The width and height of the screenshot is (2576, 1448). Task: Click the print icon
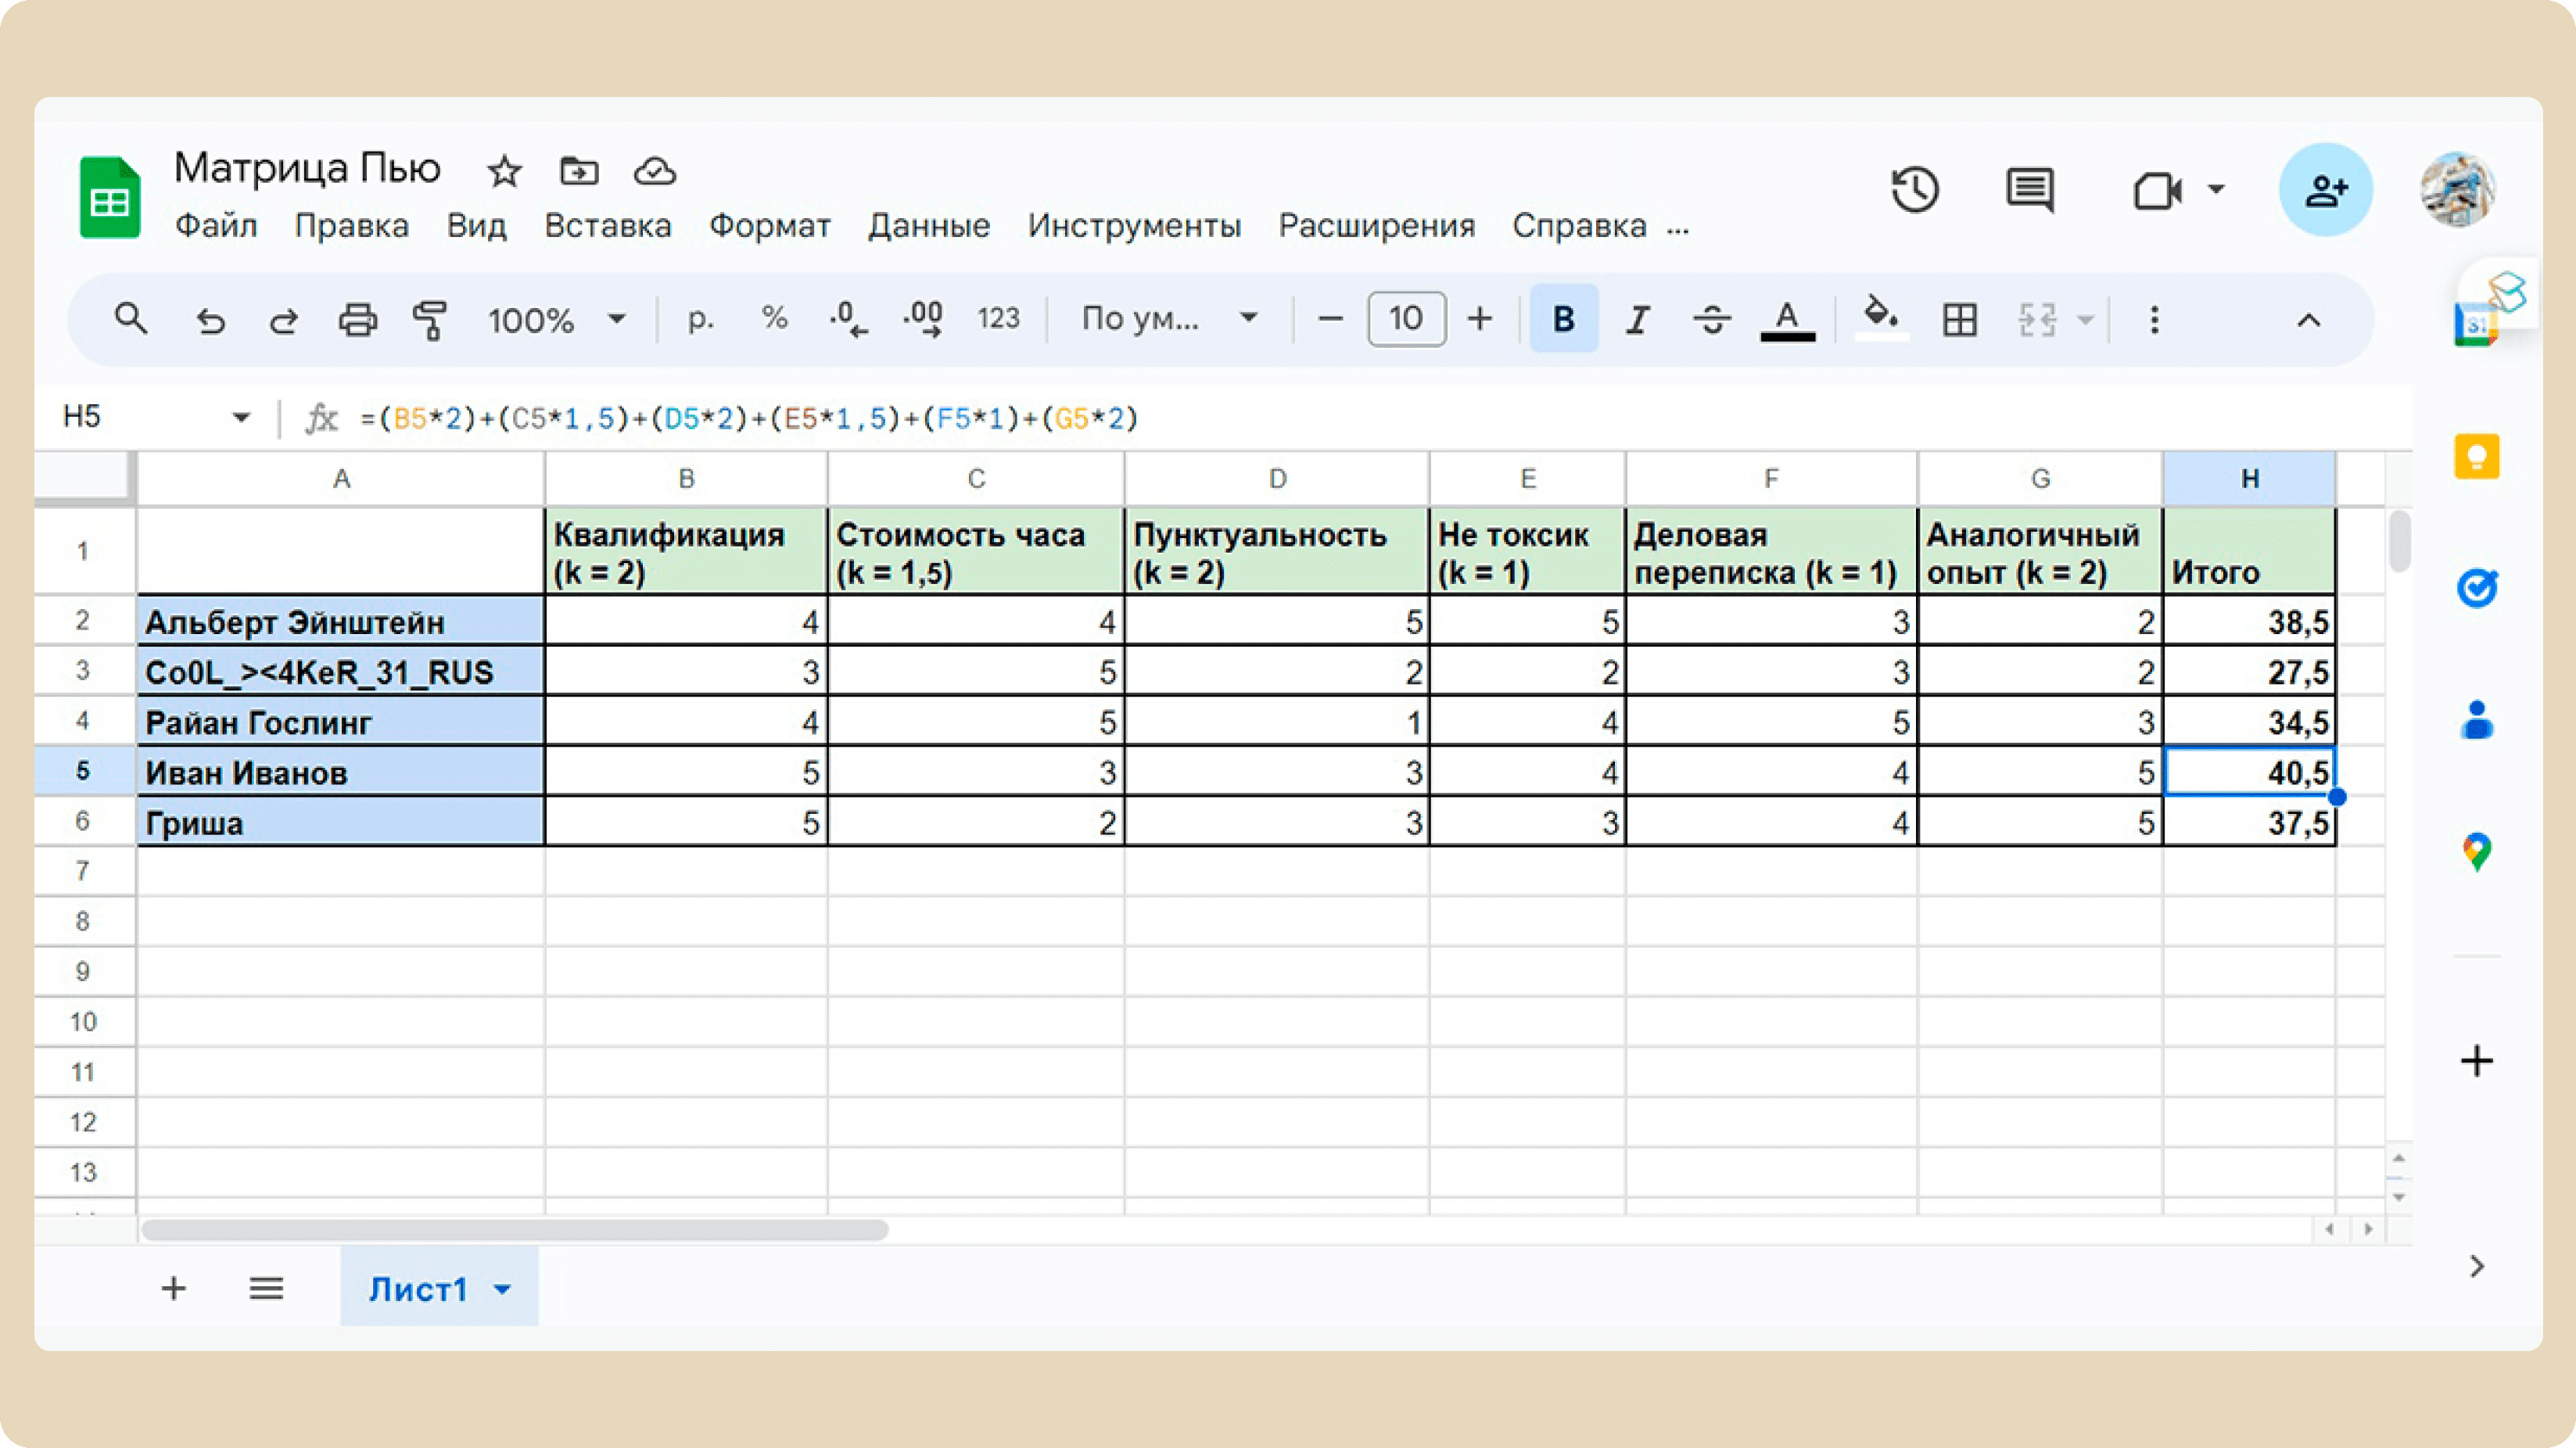pyautogui.click(x=357, y=320)
